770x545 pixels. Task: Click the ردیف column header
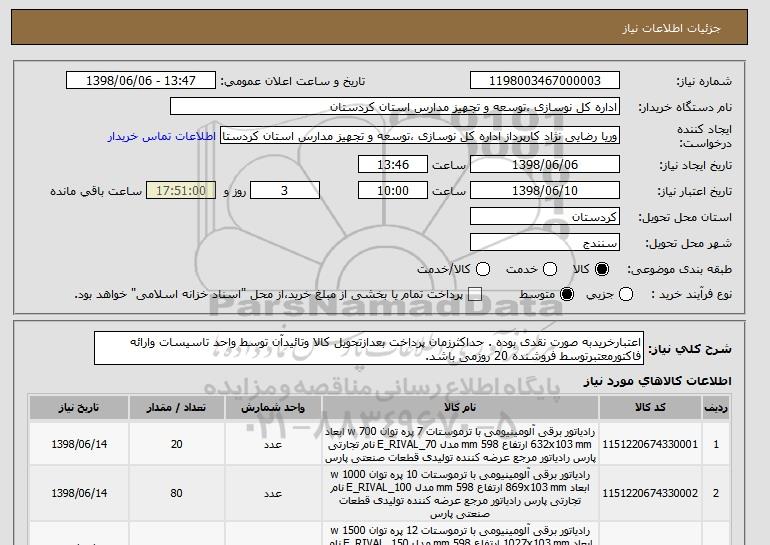pos(715,408)
